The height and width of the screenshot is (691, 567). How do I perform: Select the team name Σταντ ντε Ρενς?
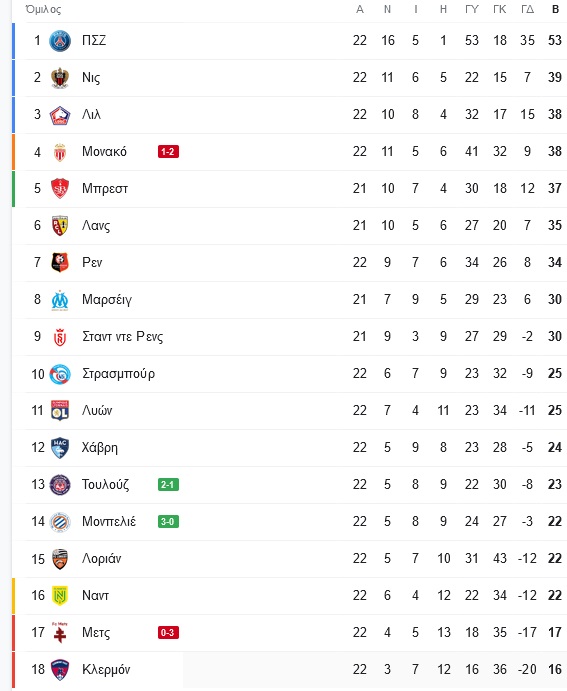click(x=122, y=337)
